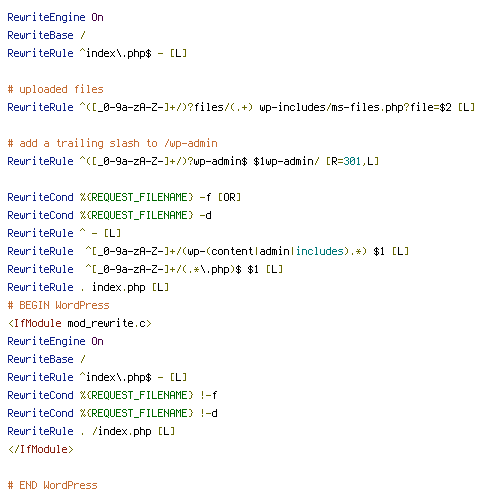The height and width of the screenshot is (502, 484).
Task: Click ms-files.php in the uploaded files rule
Action: [x=367, y=107]
